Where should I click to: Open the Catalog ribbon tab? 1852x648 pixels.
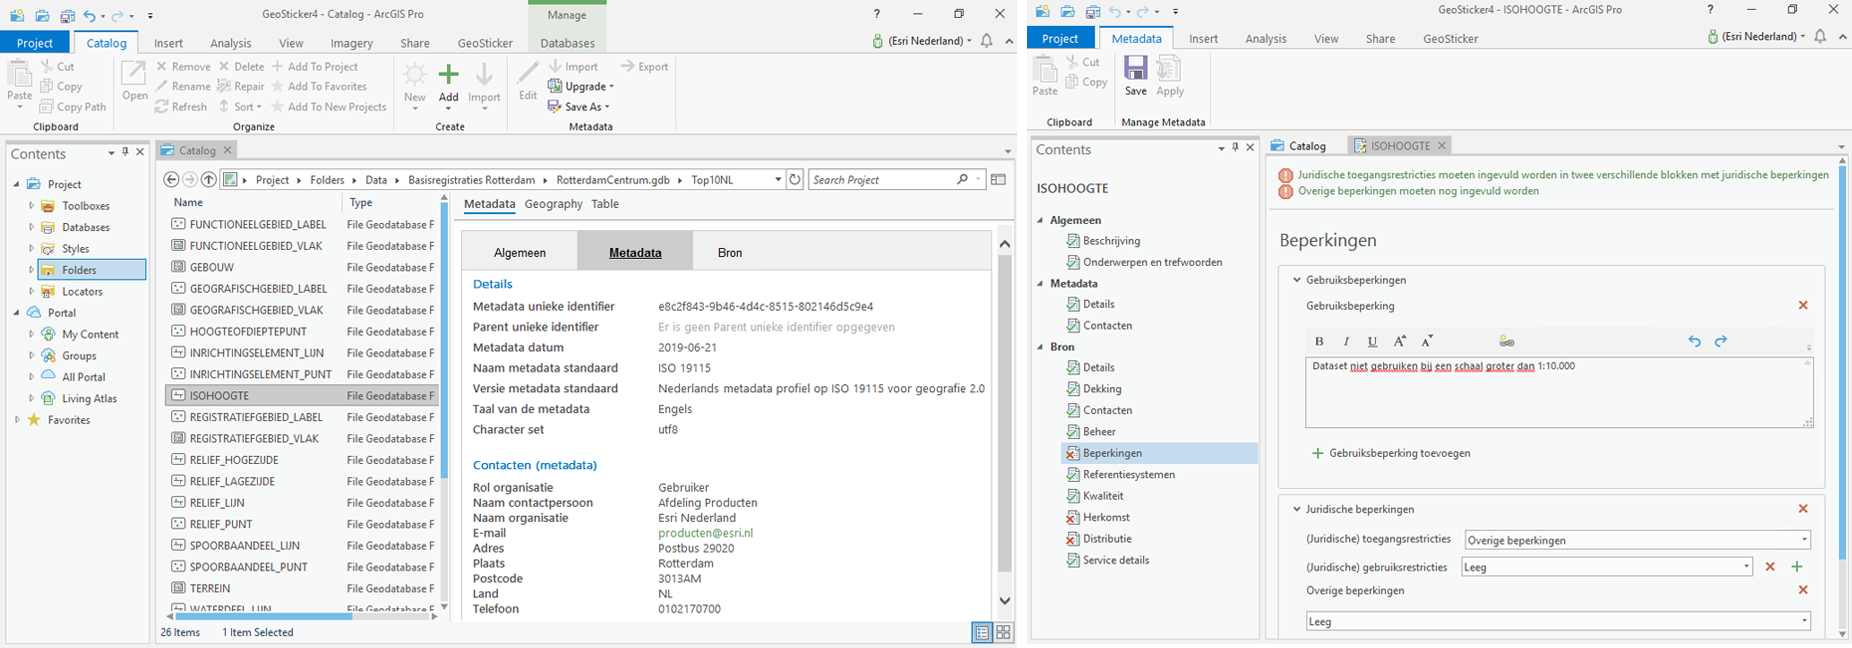106,43
